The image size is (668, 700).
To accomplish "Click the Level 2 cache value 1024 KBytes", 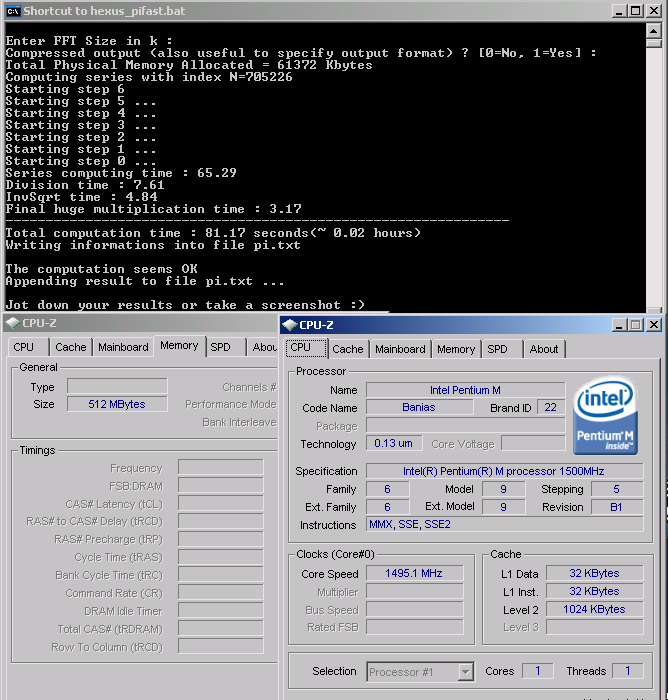I will click(594, 609).
